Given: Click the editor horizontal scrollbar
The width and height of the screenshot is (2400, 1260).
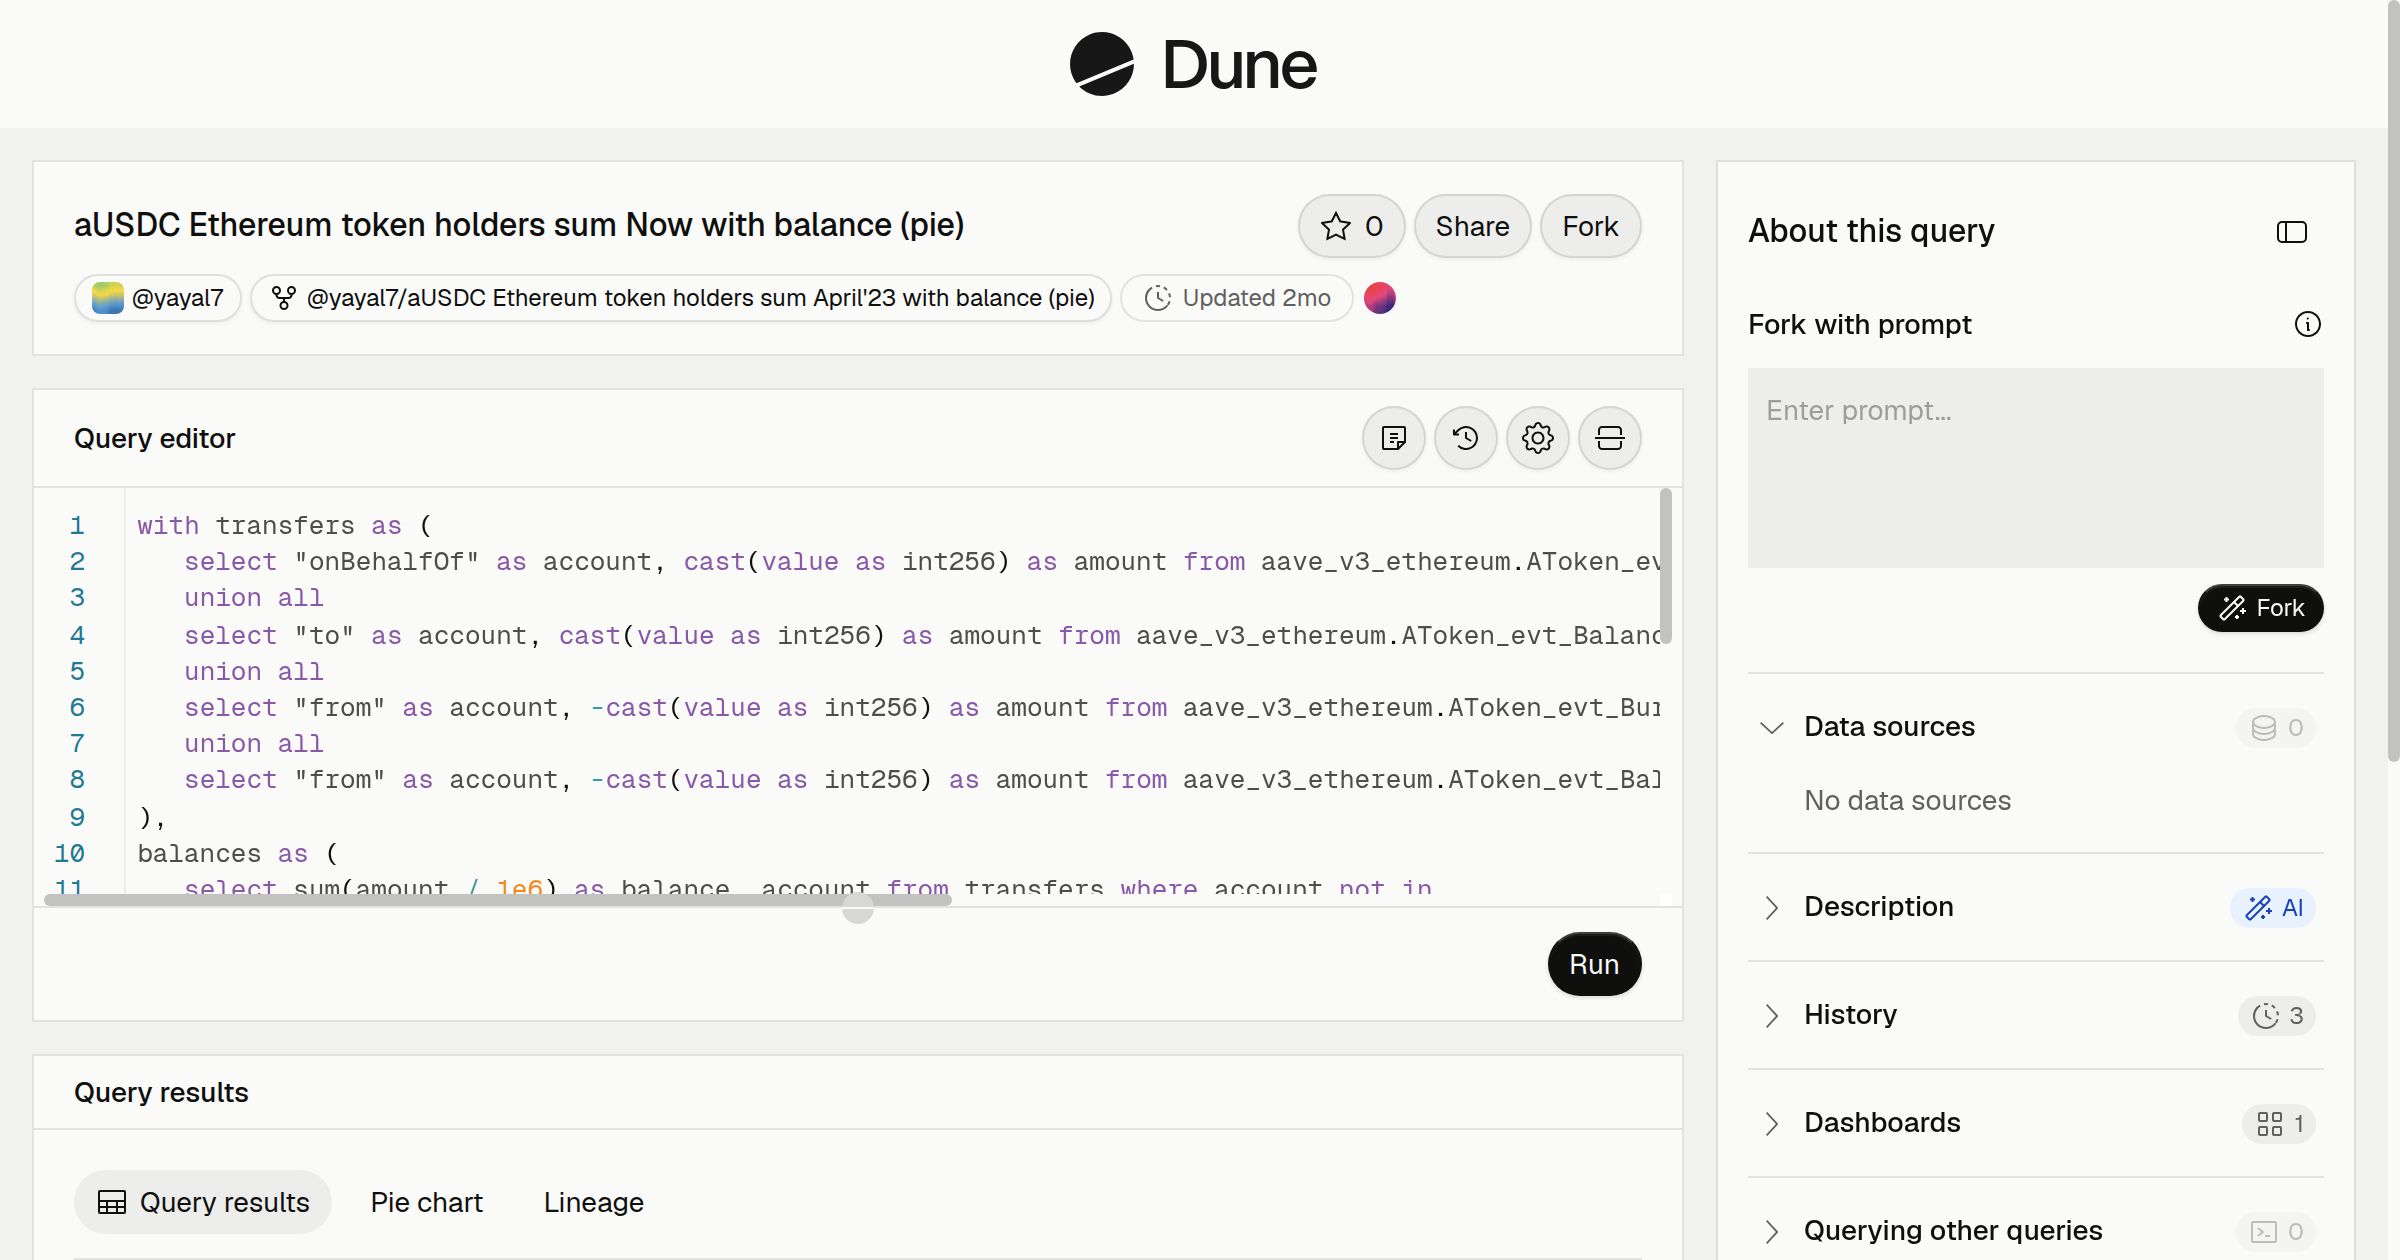Looking at the screenshot, I should [x=497, y=900].
